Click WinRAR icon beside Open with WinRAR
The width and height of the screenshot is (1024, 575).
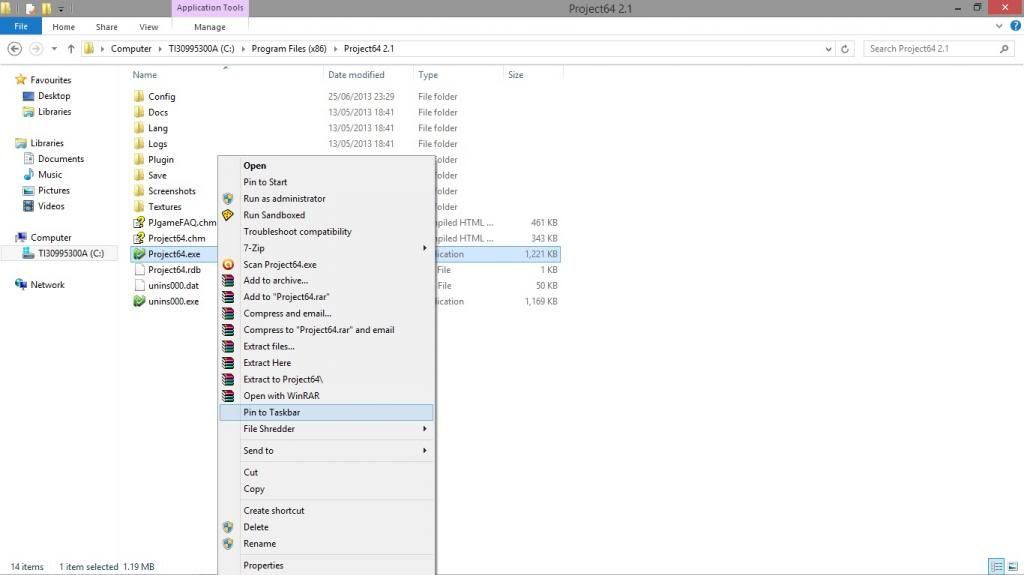pyautogui.click(x=228, y=395)
